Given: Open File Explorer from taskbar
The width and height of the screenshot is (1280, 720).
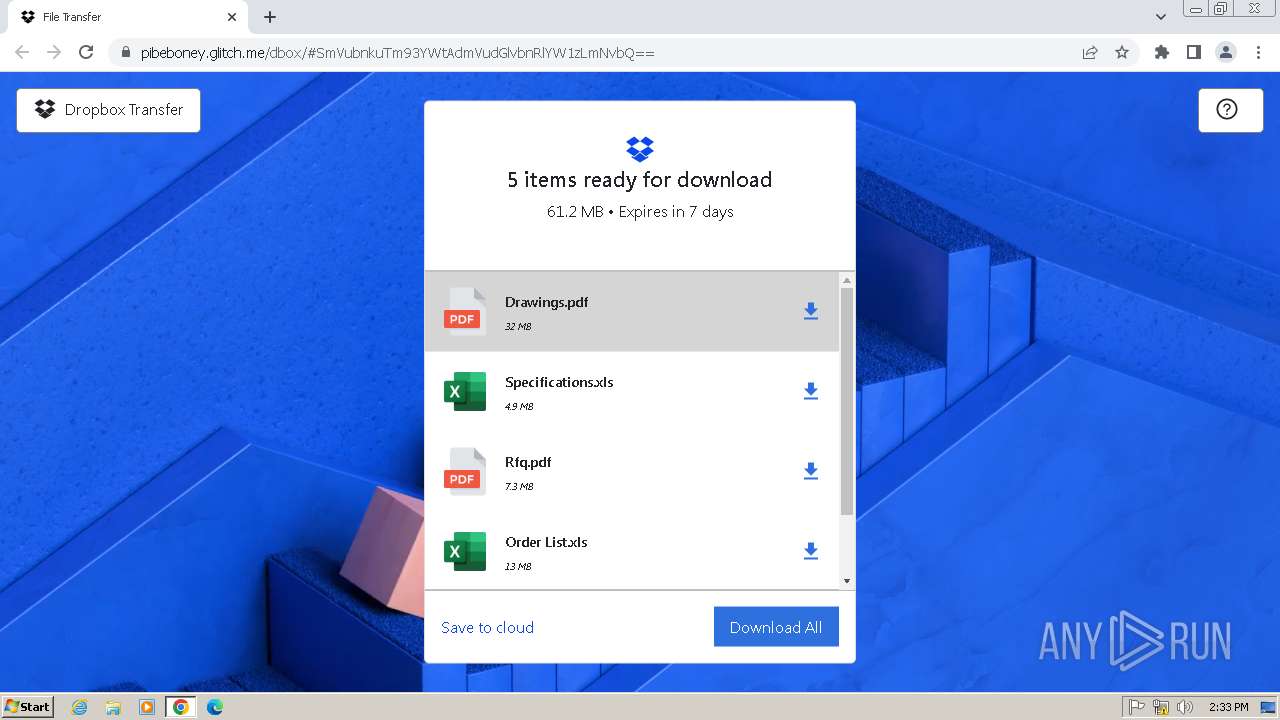Looking at the screenshot, I should pyautogui.click(x=113, y=707).
